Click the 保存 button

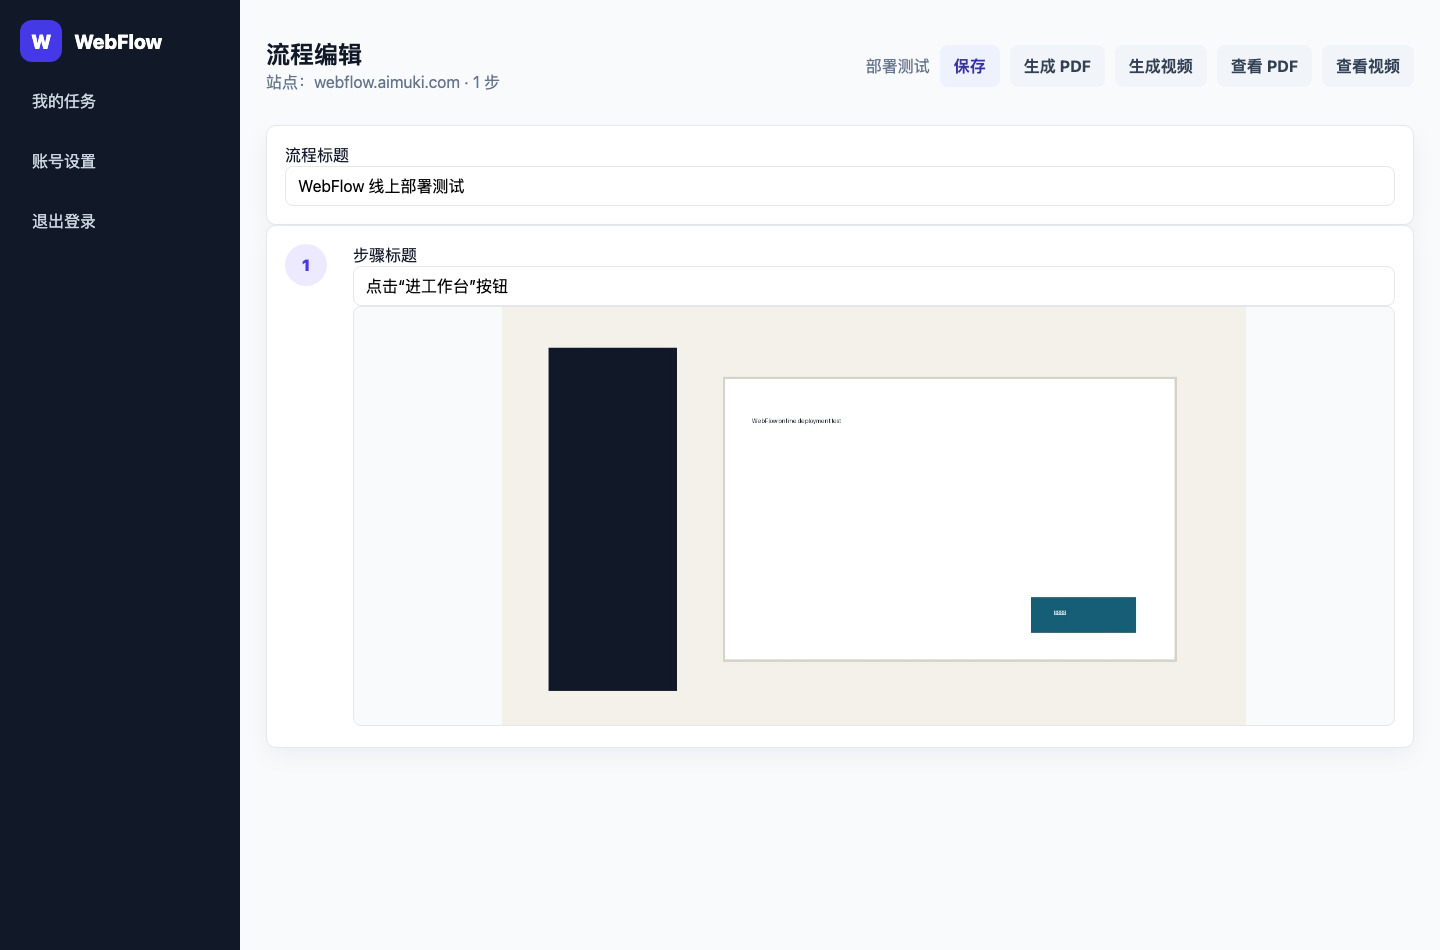(x=969, y=66)
